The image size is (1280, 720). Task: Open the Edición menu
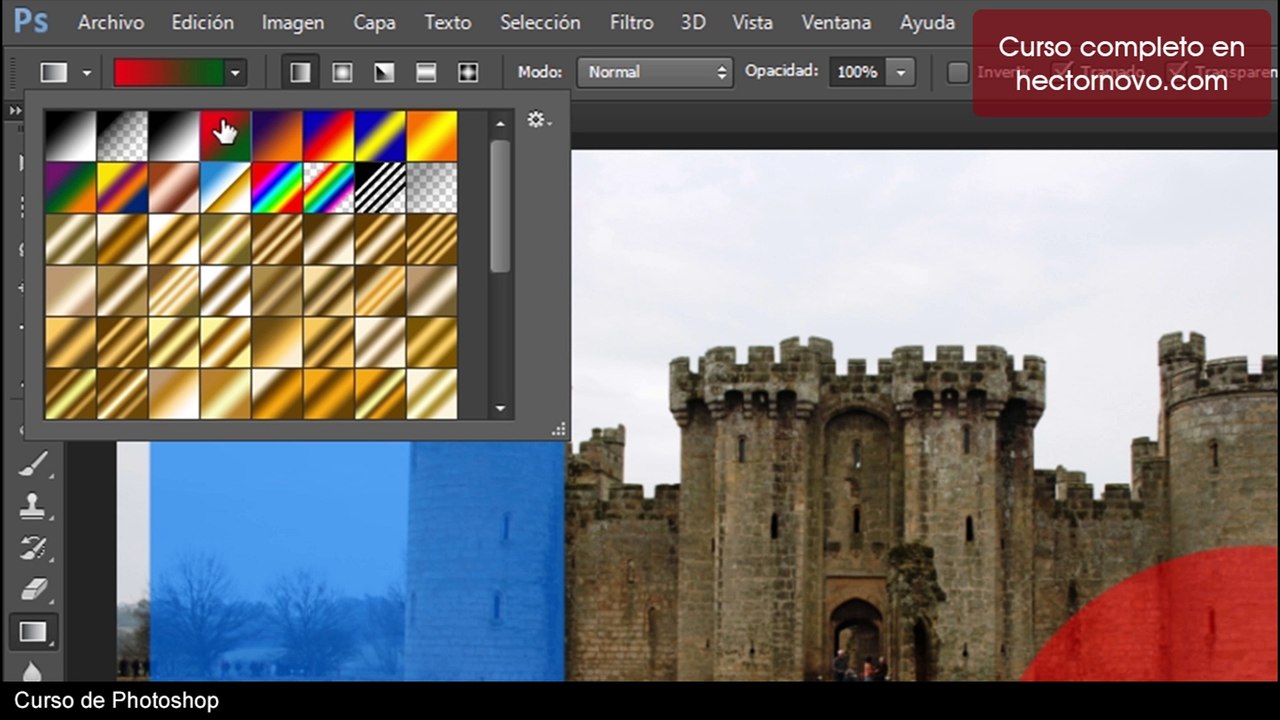203,22
